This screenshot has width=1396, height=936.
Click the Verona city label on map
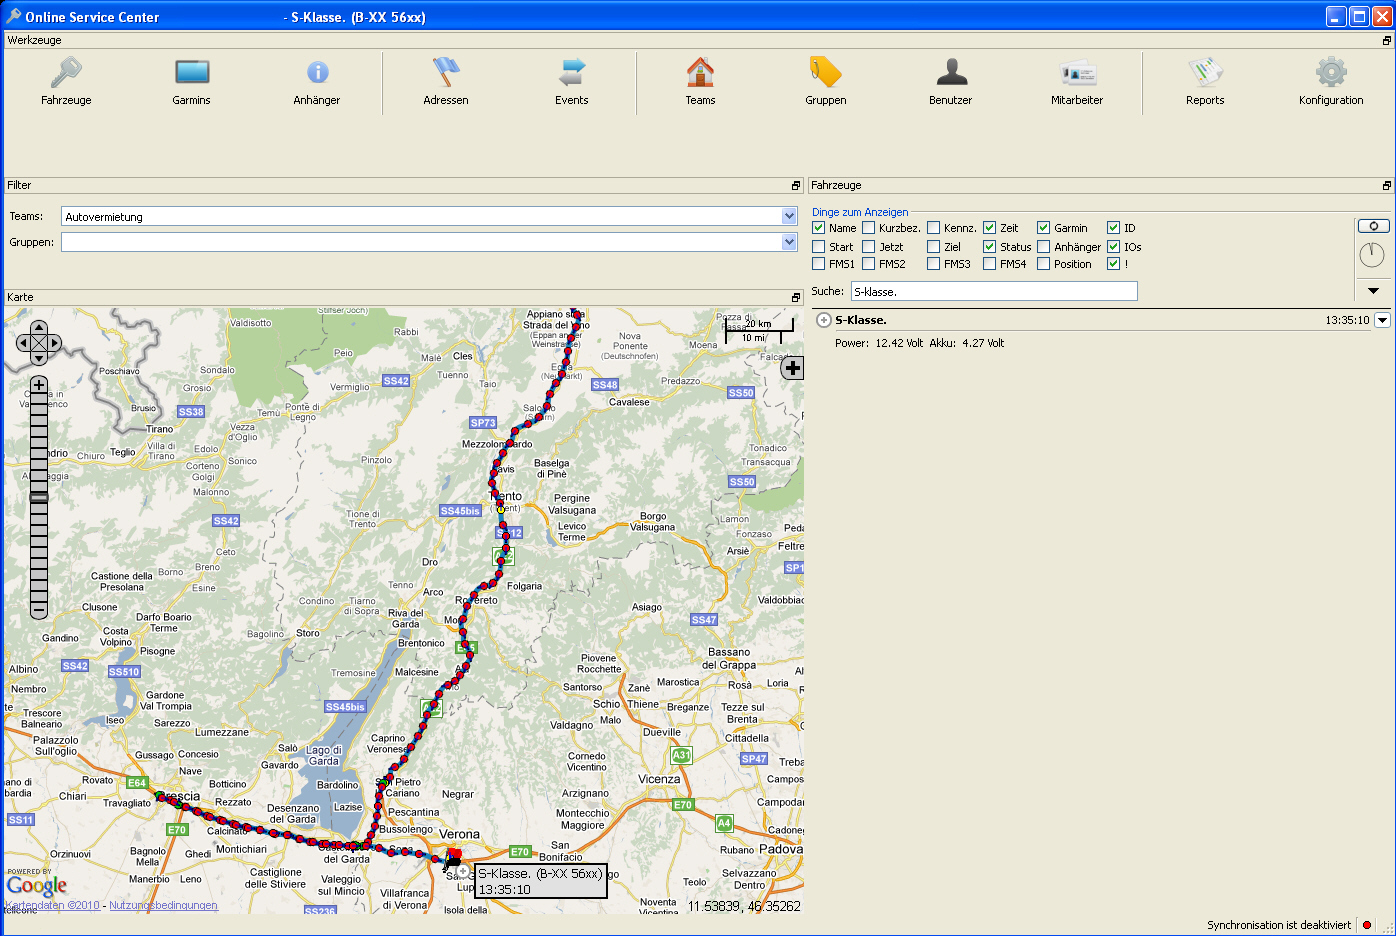point(460,834)
